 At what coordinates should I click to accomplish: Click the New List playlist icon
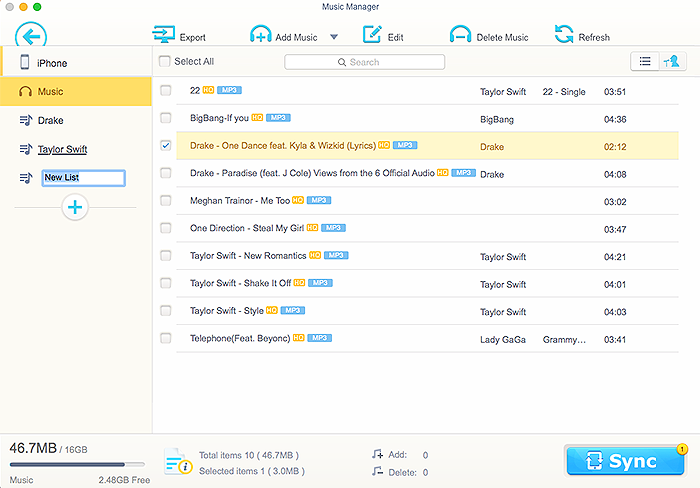(x=26, y=178)
